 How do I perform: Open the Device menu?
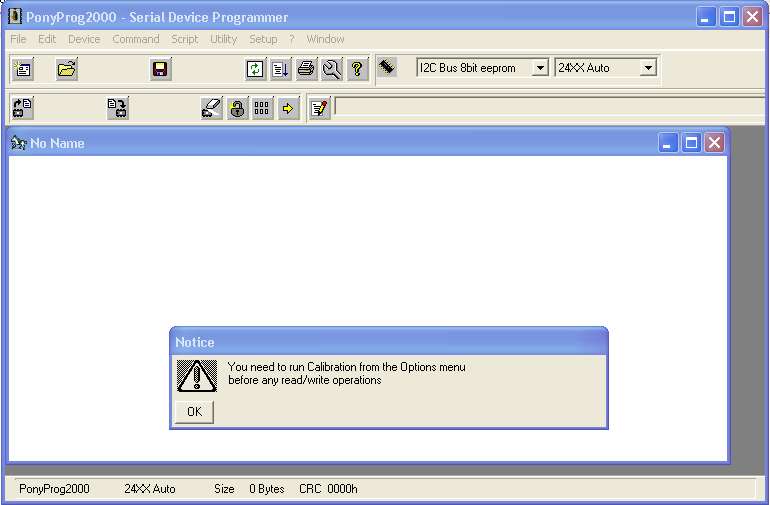(84, 39)
